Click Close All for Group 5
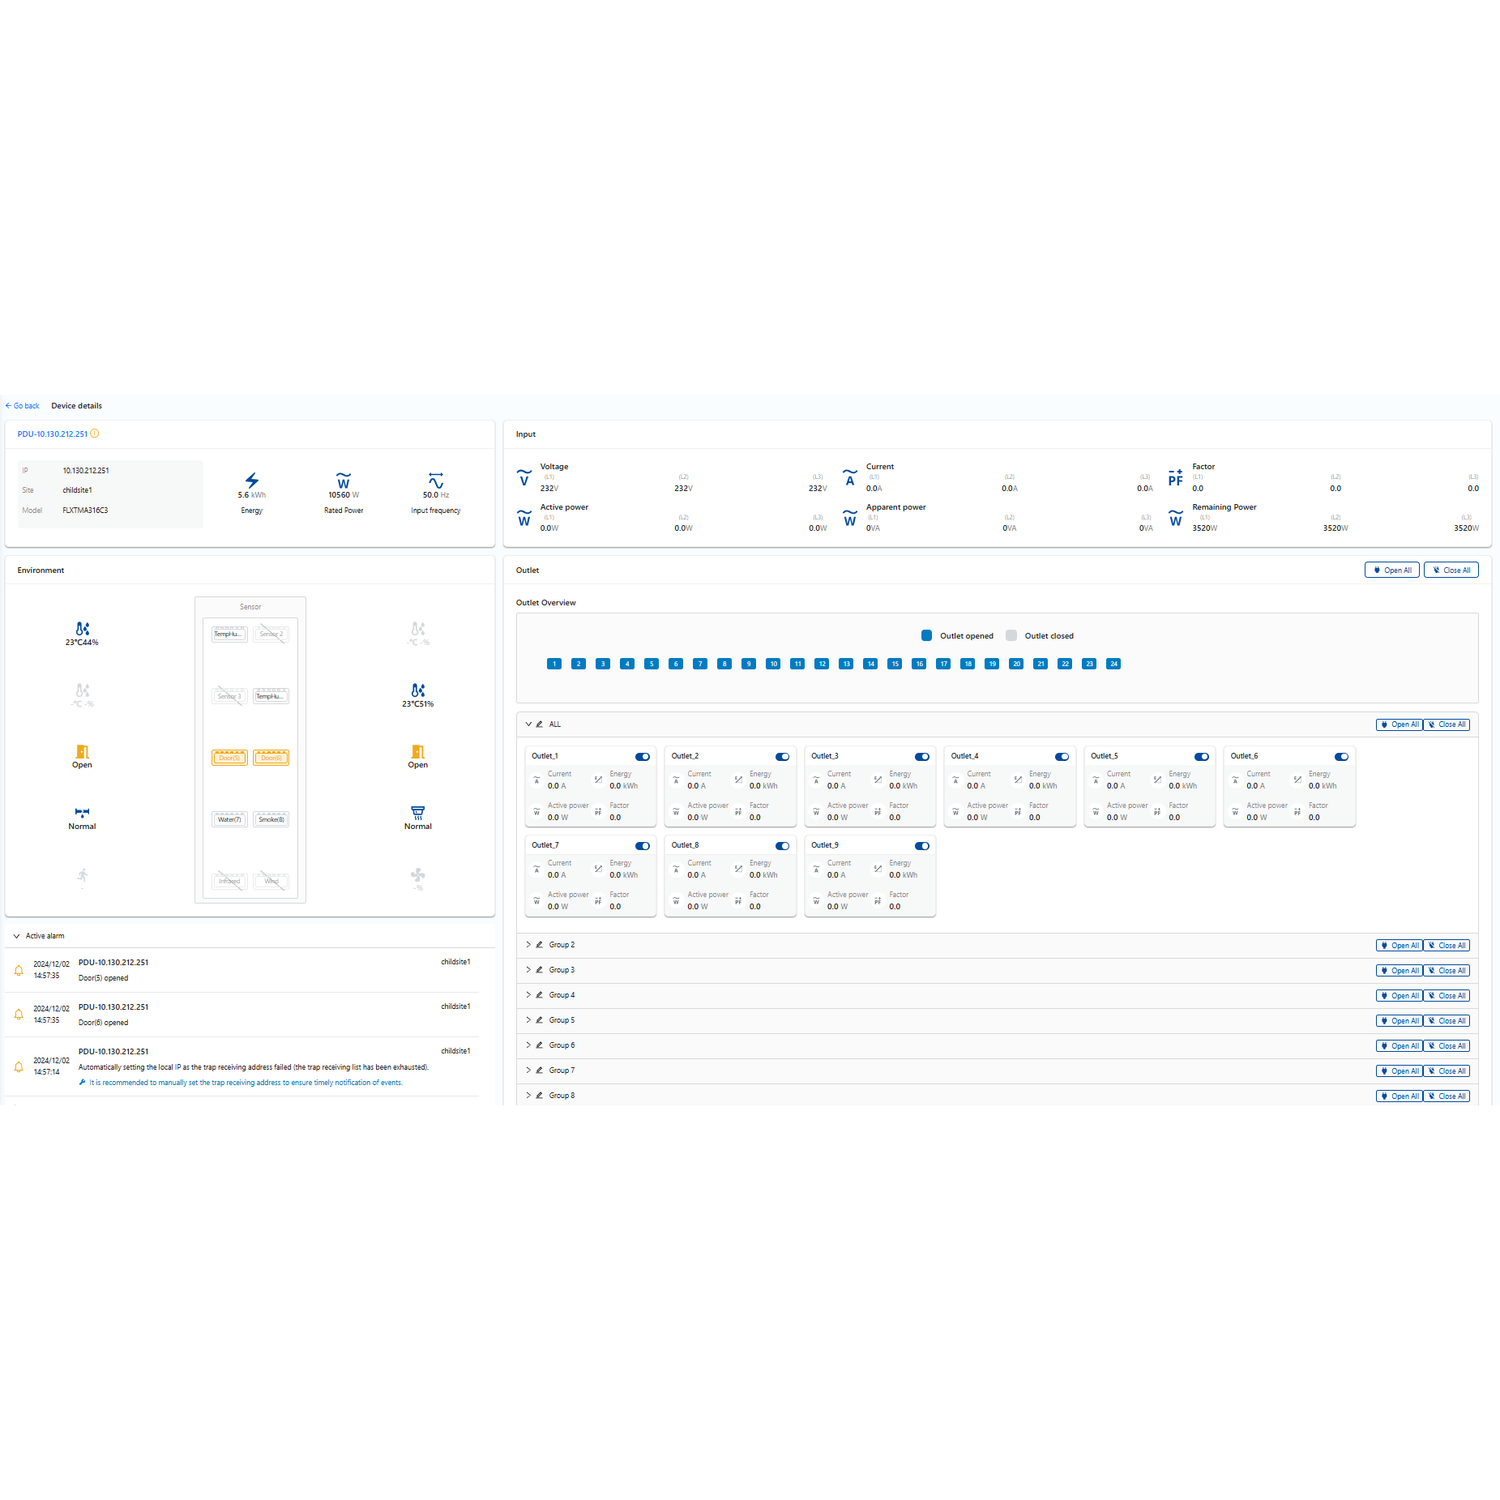 [1447, 1021]
